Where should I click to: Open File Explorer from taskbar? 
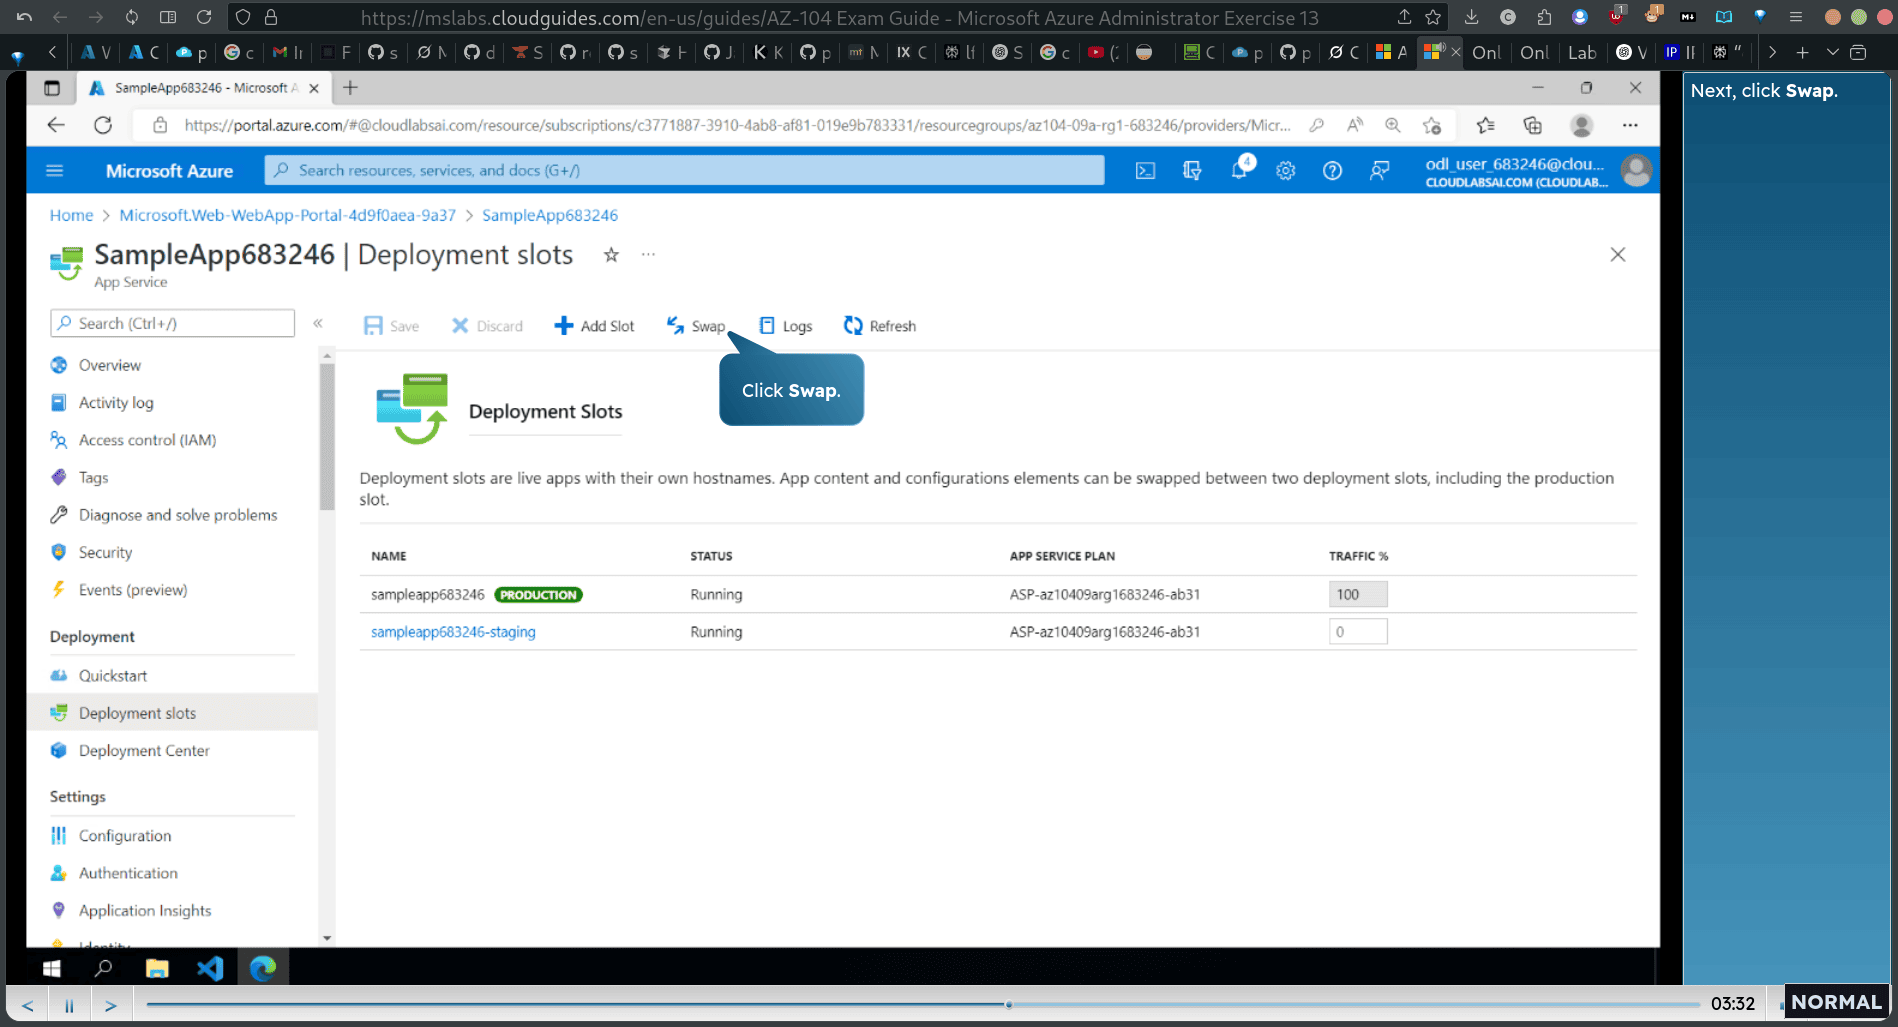(x=157, y=968)
